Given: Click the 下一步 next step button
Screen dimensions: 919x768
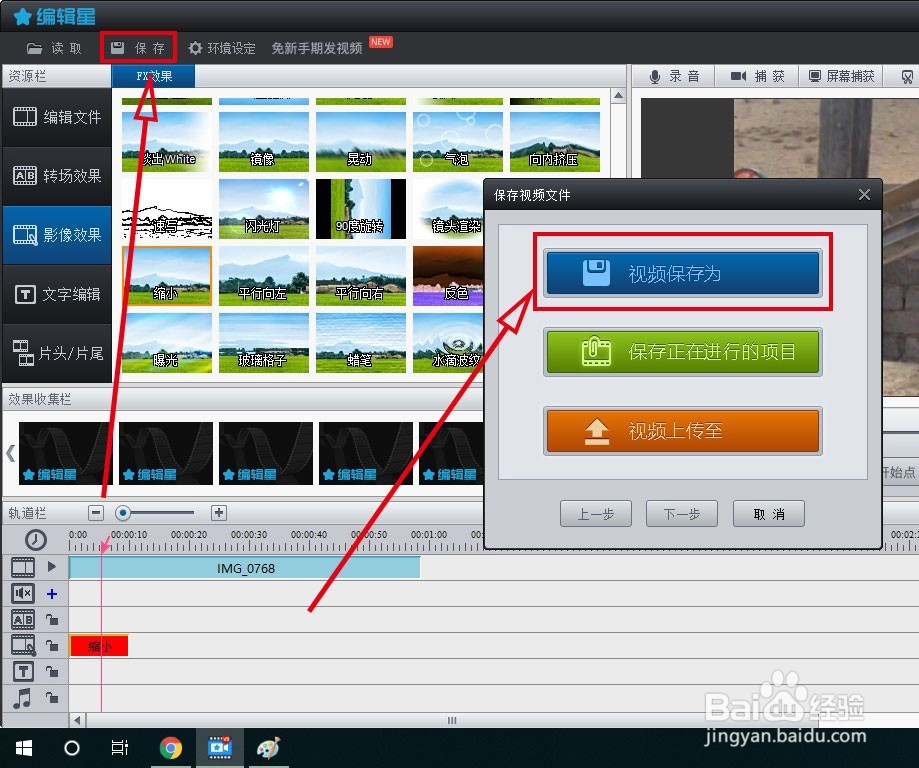Looking at the screenshot, I should [682, 514].
